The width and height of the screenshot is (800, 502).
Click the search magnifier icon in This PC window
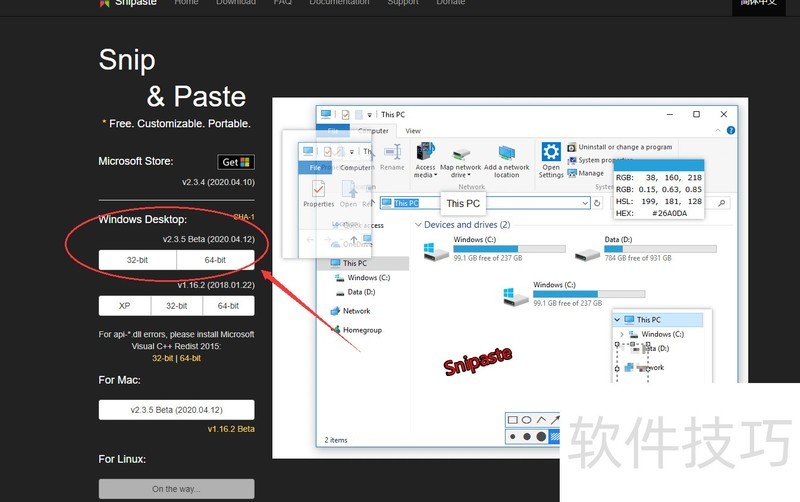point(721,203)
